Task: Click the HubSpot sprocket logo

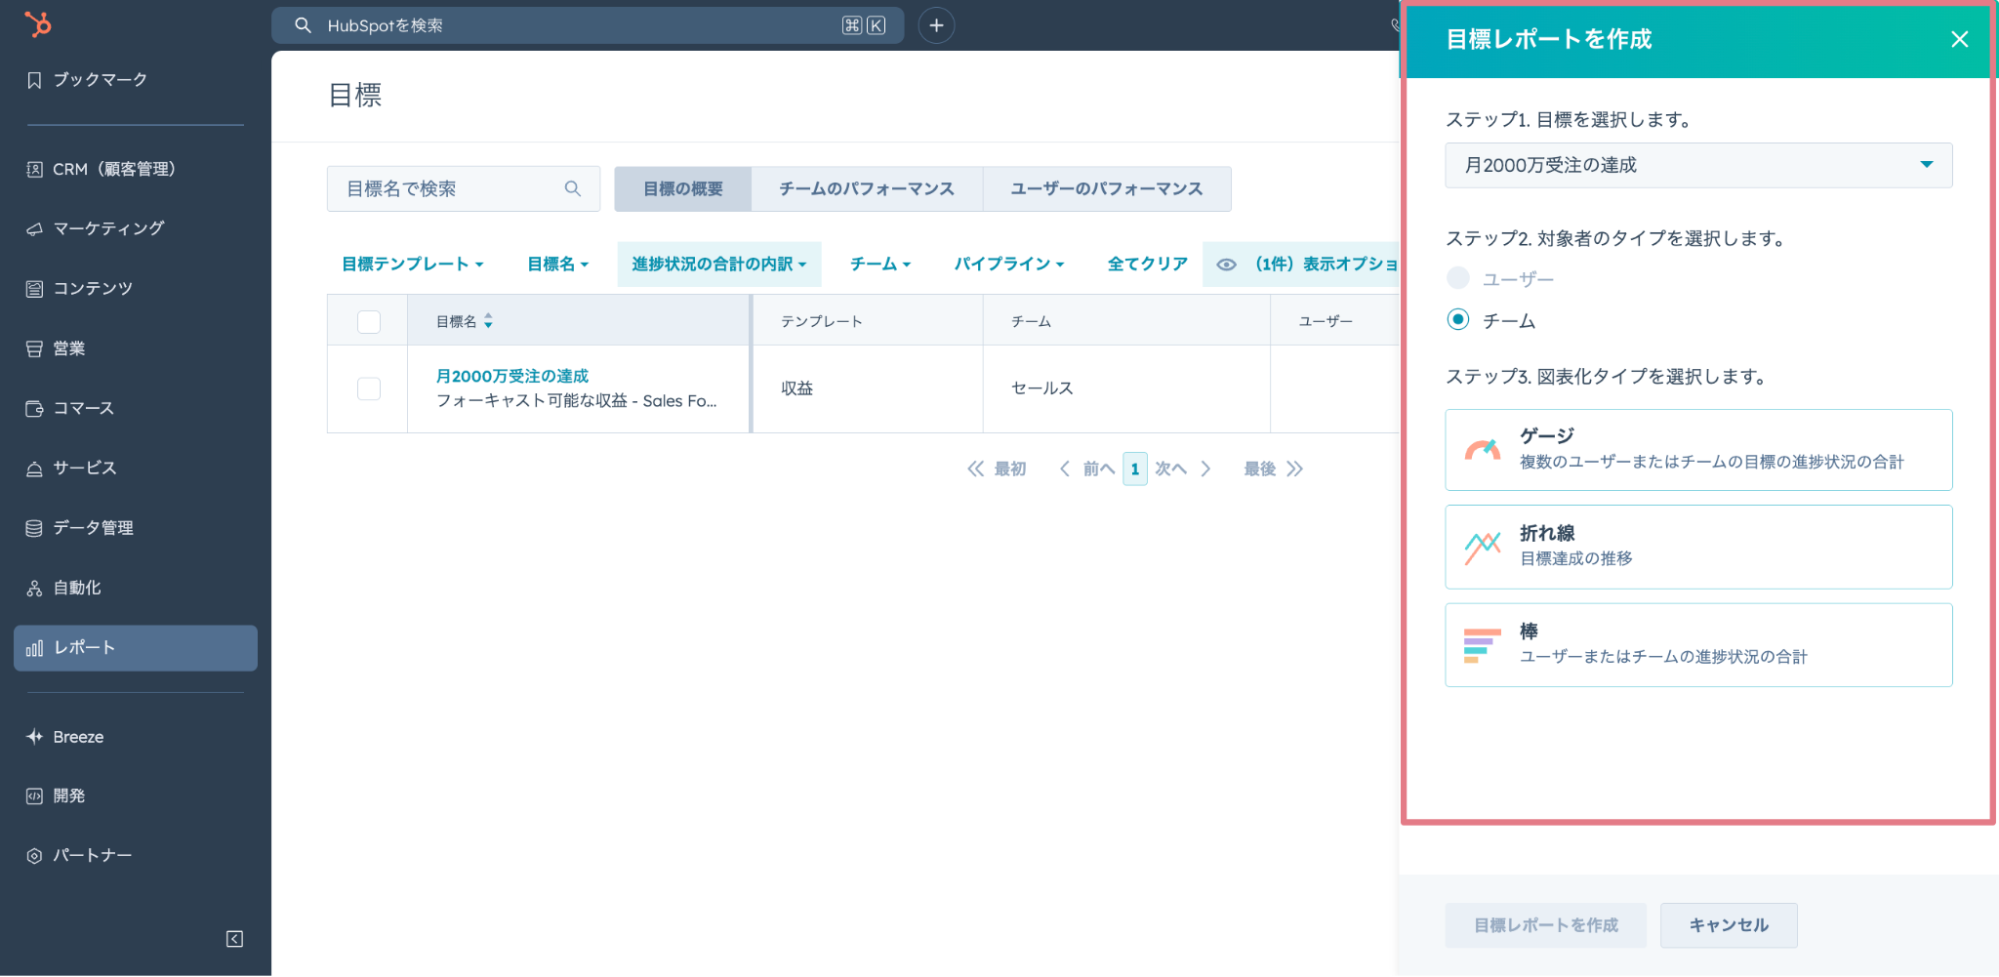Action: (x=38, y=24)
